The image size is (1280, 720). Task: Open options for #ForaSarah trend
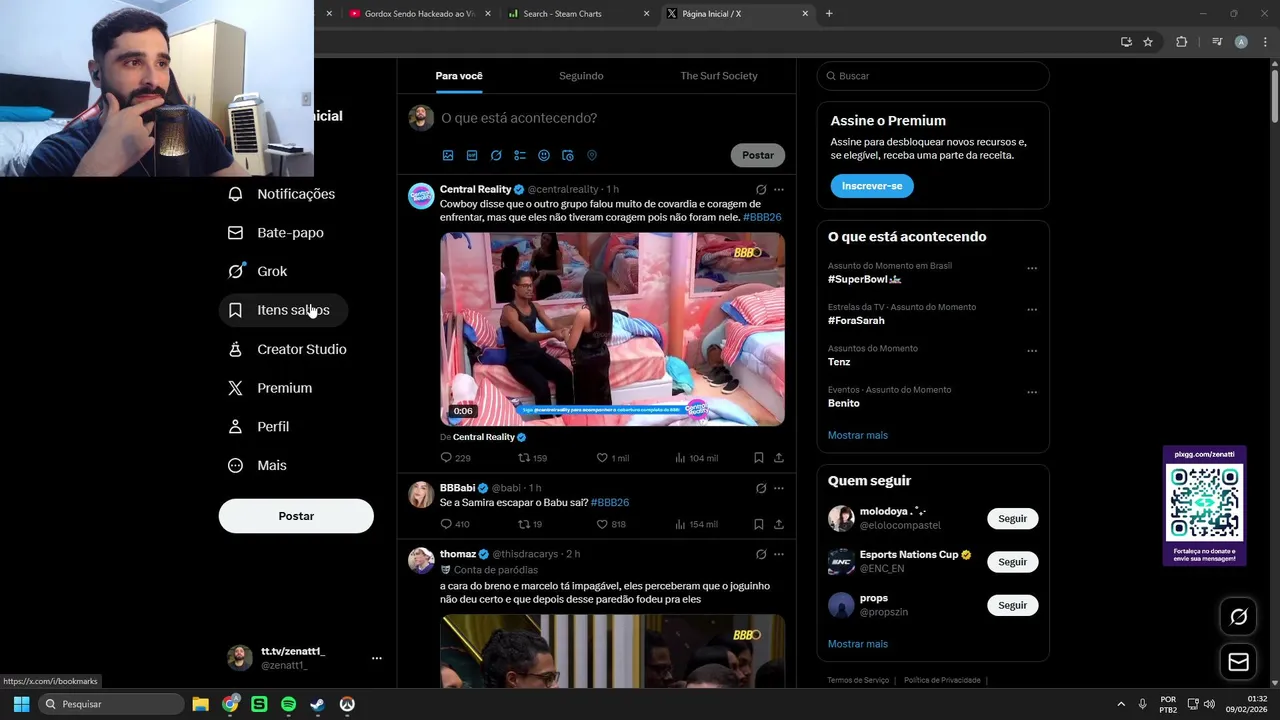click(x=1032, y=310)
